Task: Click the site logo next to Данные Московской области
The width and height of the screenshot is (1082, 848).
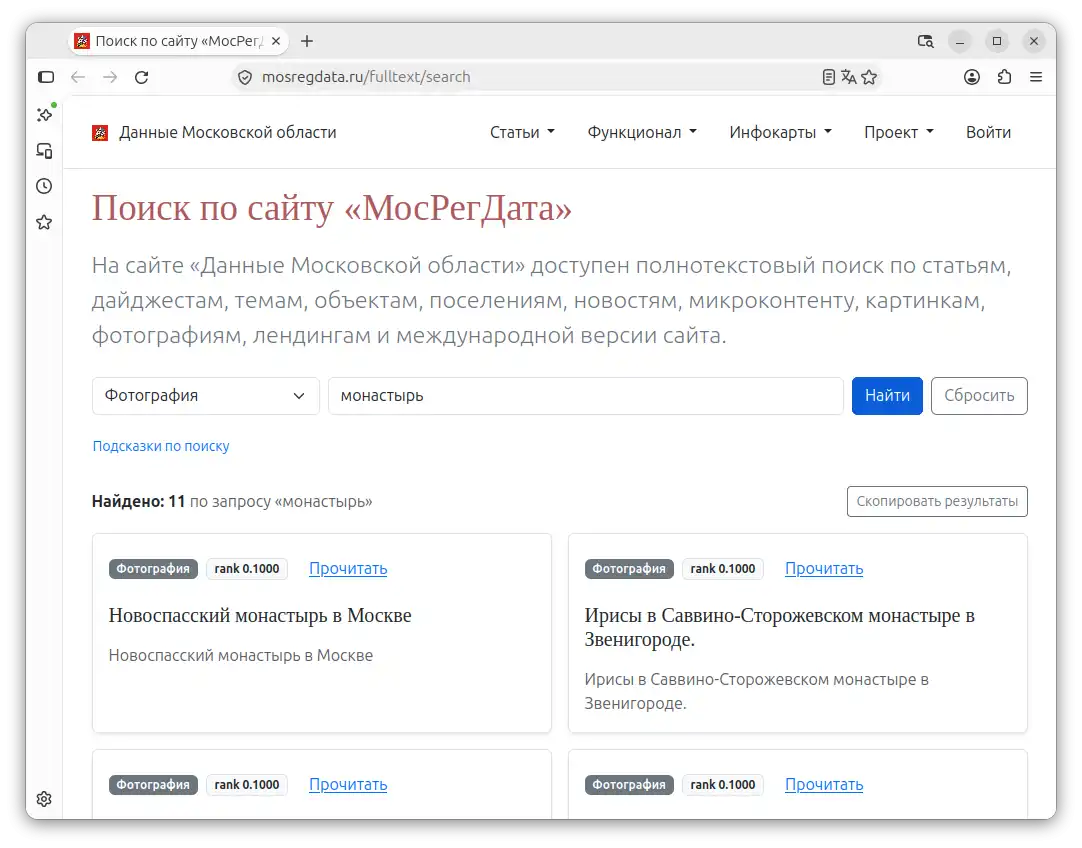Action: (100, 132)
